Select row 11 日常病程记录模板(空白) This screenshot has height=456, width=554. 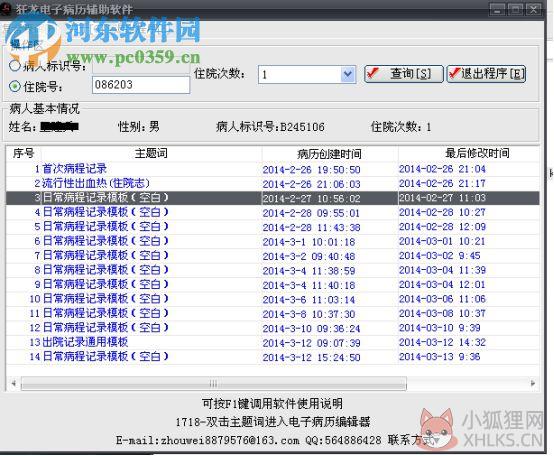coord(272,314)
